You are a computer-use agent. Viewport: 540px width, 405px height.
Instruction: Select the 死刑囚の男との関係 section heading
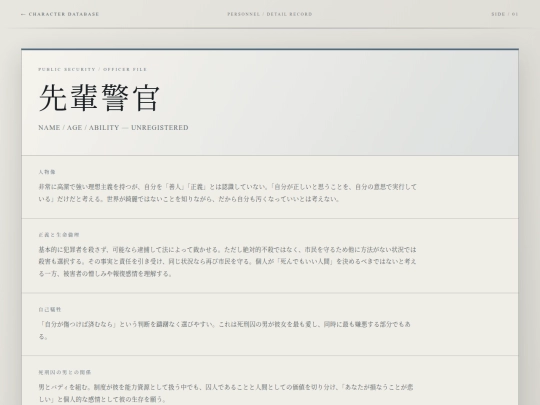[65, 372]
